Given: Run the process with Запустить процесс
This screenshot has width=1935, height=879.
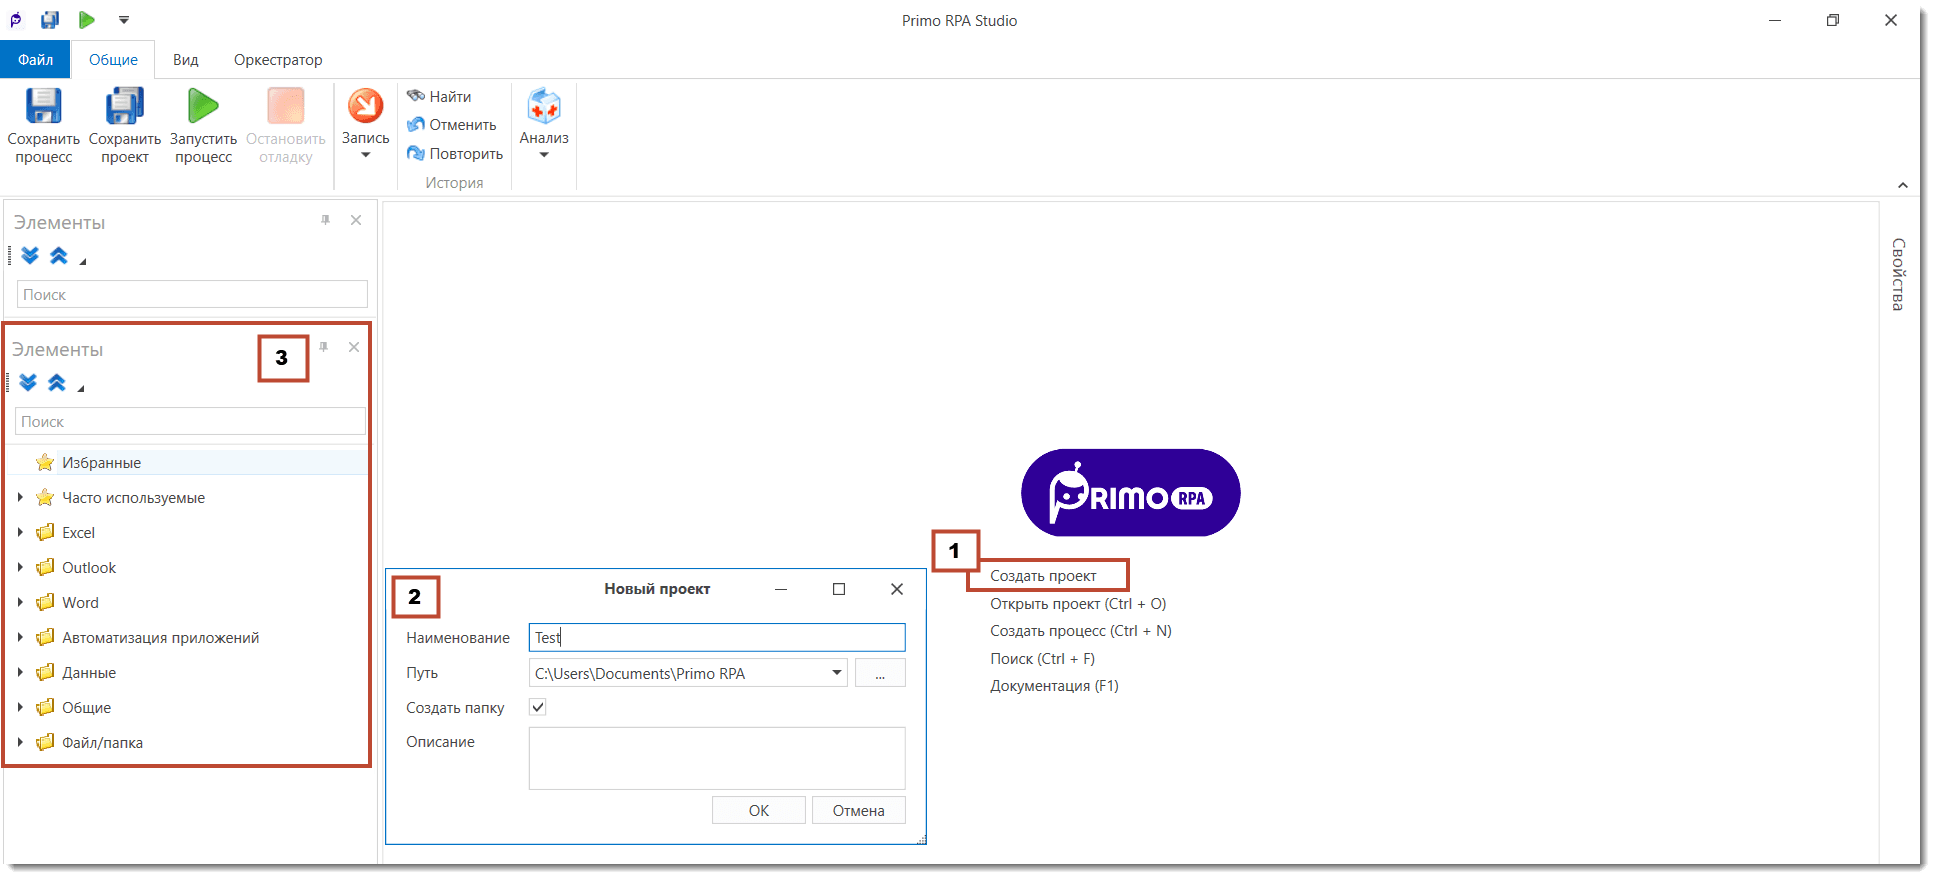Looking at the screenshot, I should tap(203, 106).
